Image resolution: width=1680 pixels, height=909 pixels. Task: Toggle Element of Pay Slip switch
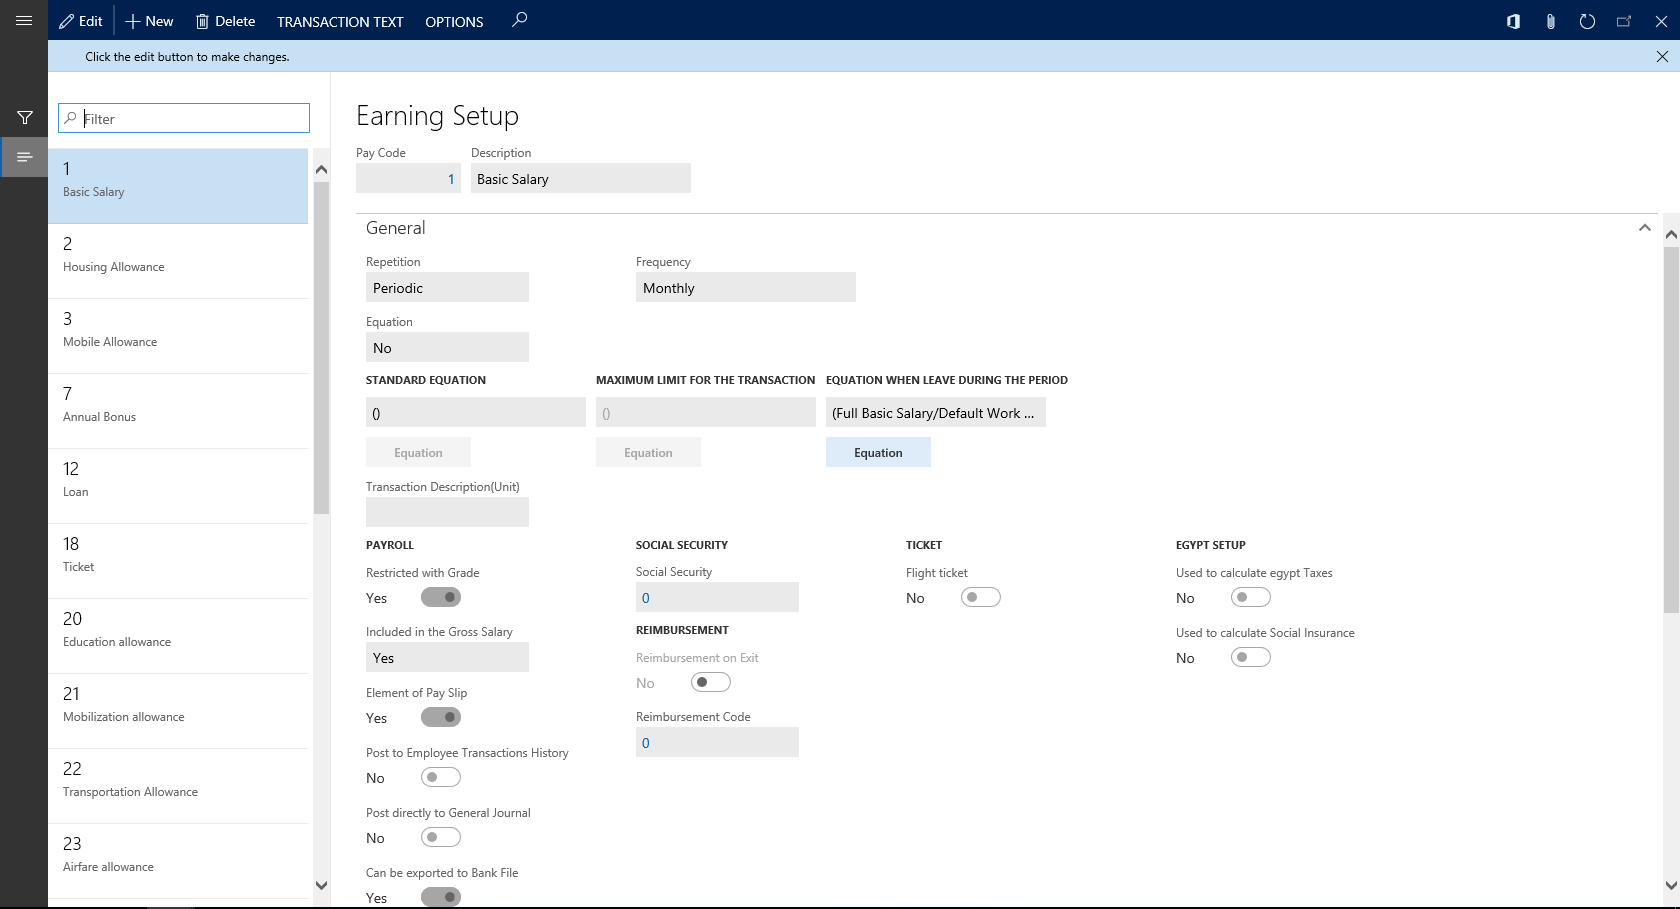[x=441, y=717]
